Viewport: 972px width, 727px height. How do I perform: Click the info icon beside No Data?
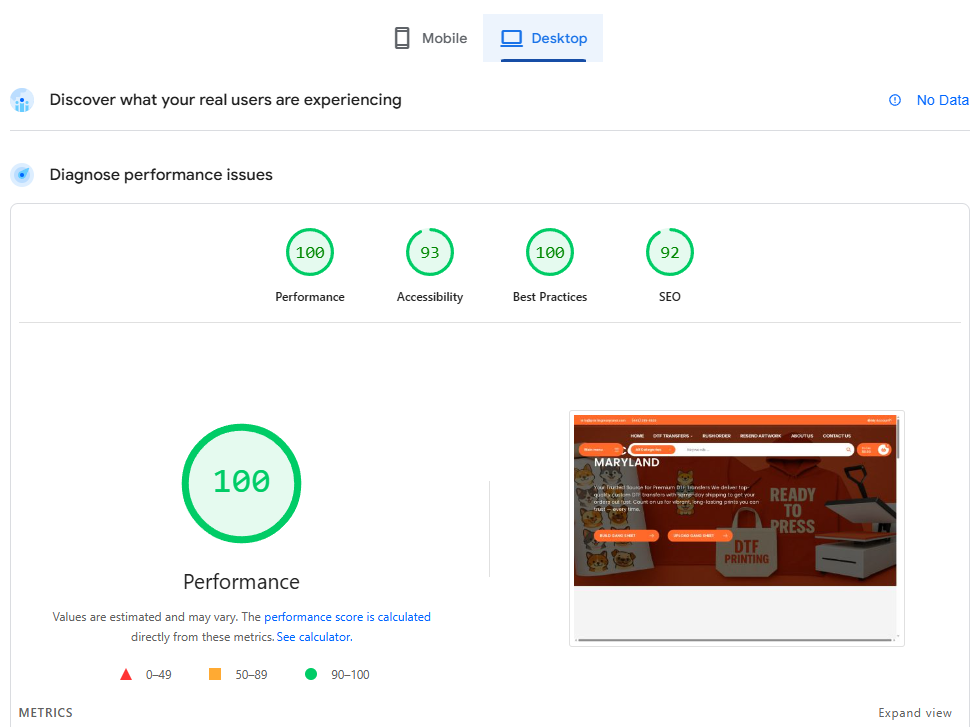click(x=895, y=100)
